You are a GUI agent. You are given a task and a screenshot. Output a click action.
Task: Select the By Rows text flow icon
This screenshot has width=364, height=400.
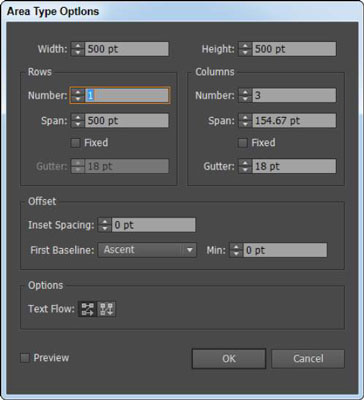point(87,309)
